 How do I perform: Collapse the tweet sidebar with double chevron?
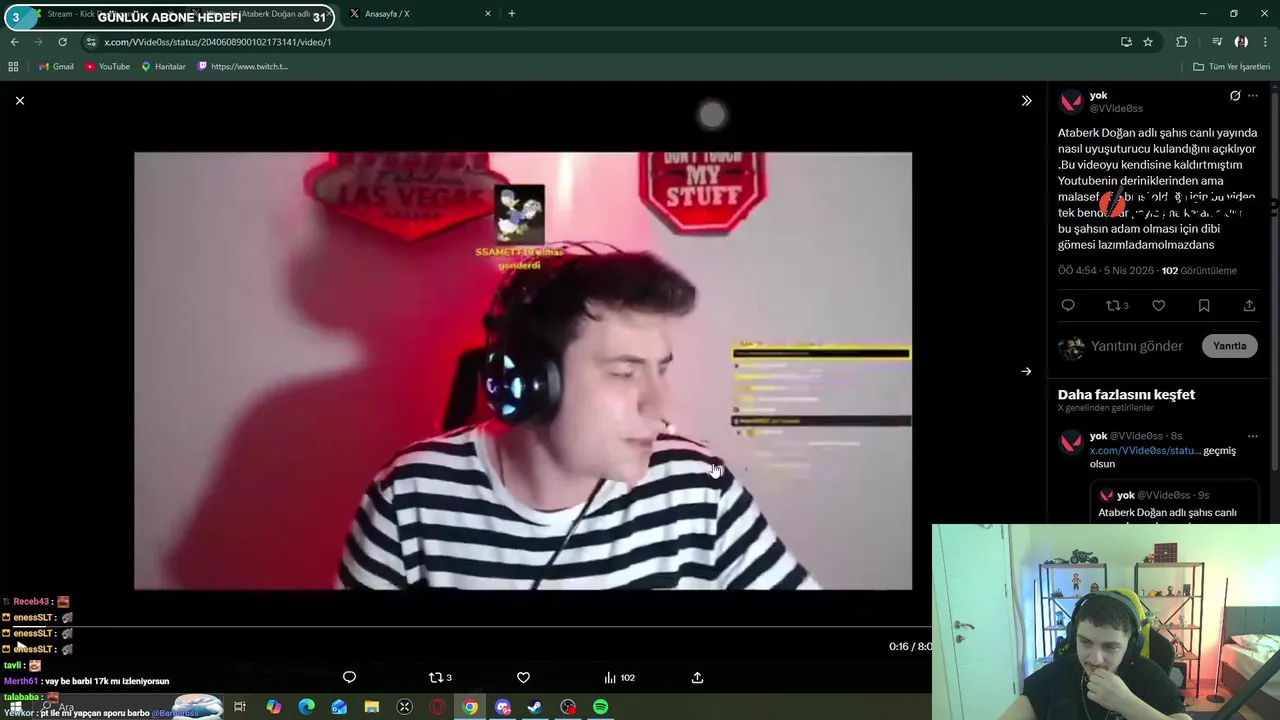point(1026,100)
